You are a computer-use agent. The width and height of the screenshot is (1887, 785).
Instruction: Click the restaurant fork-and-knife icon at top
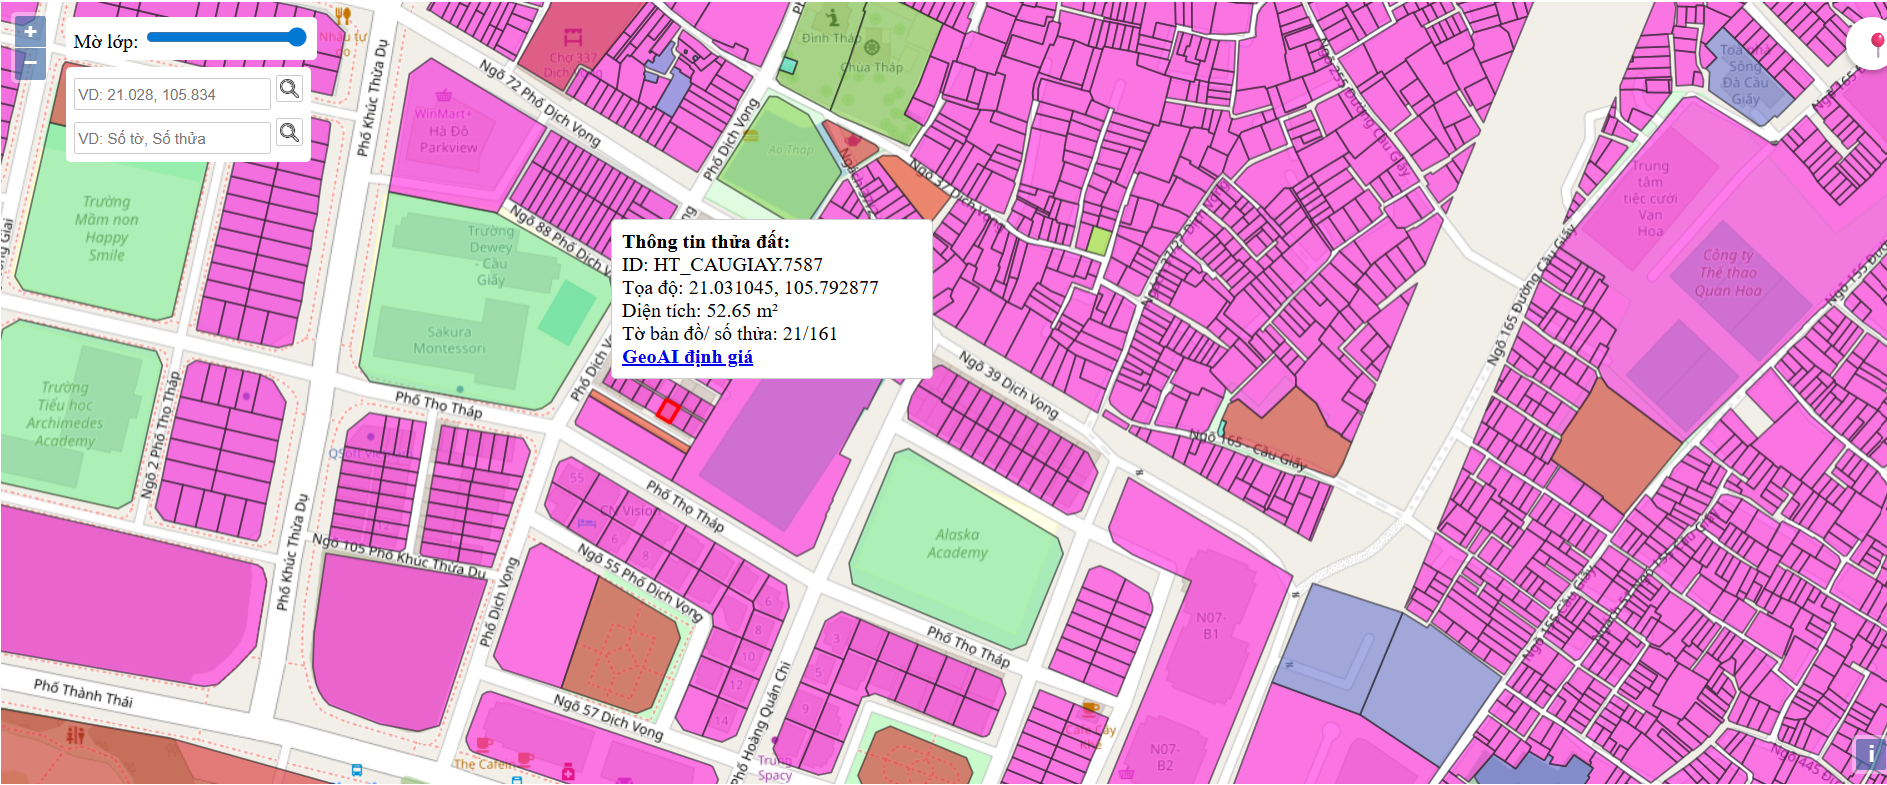(343, 15)
